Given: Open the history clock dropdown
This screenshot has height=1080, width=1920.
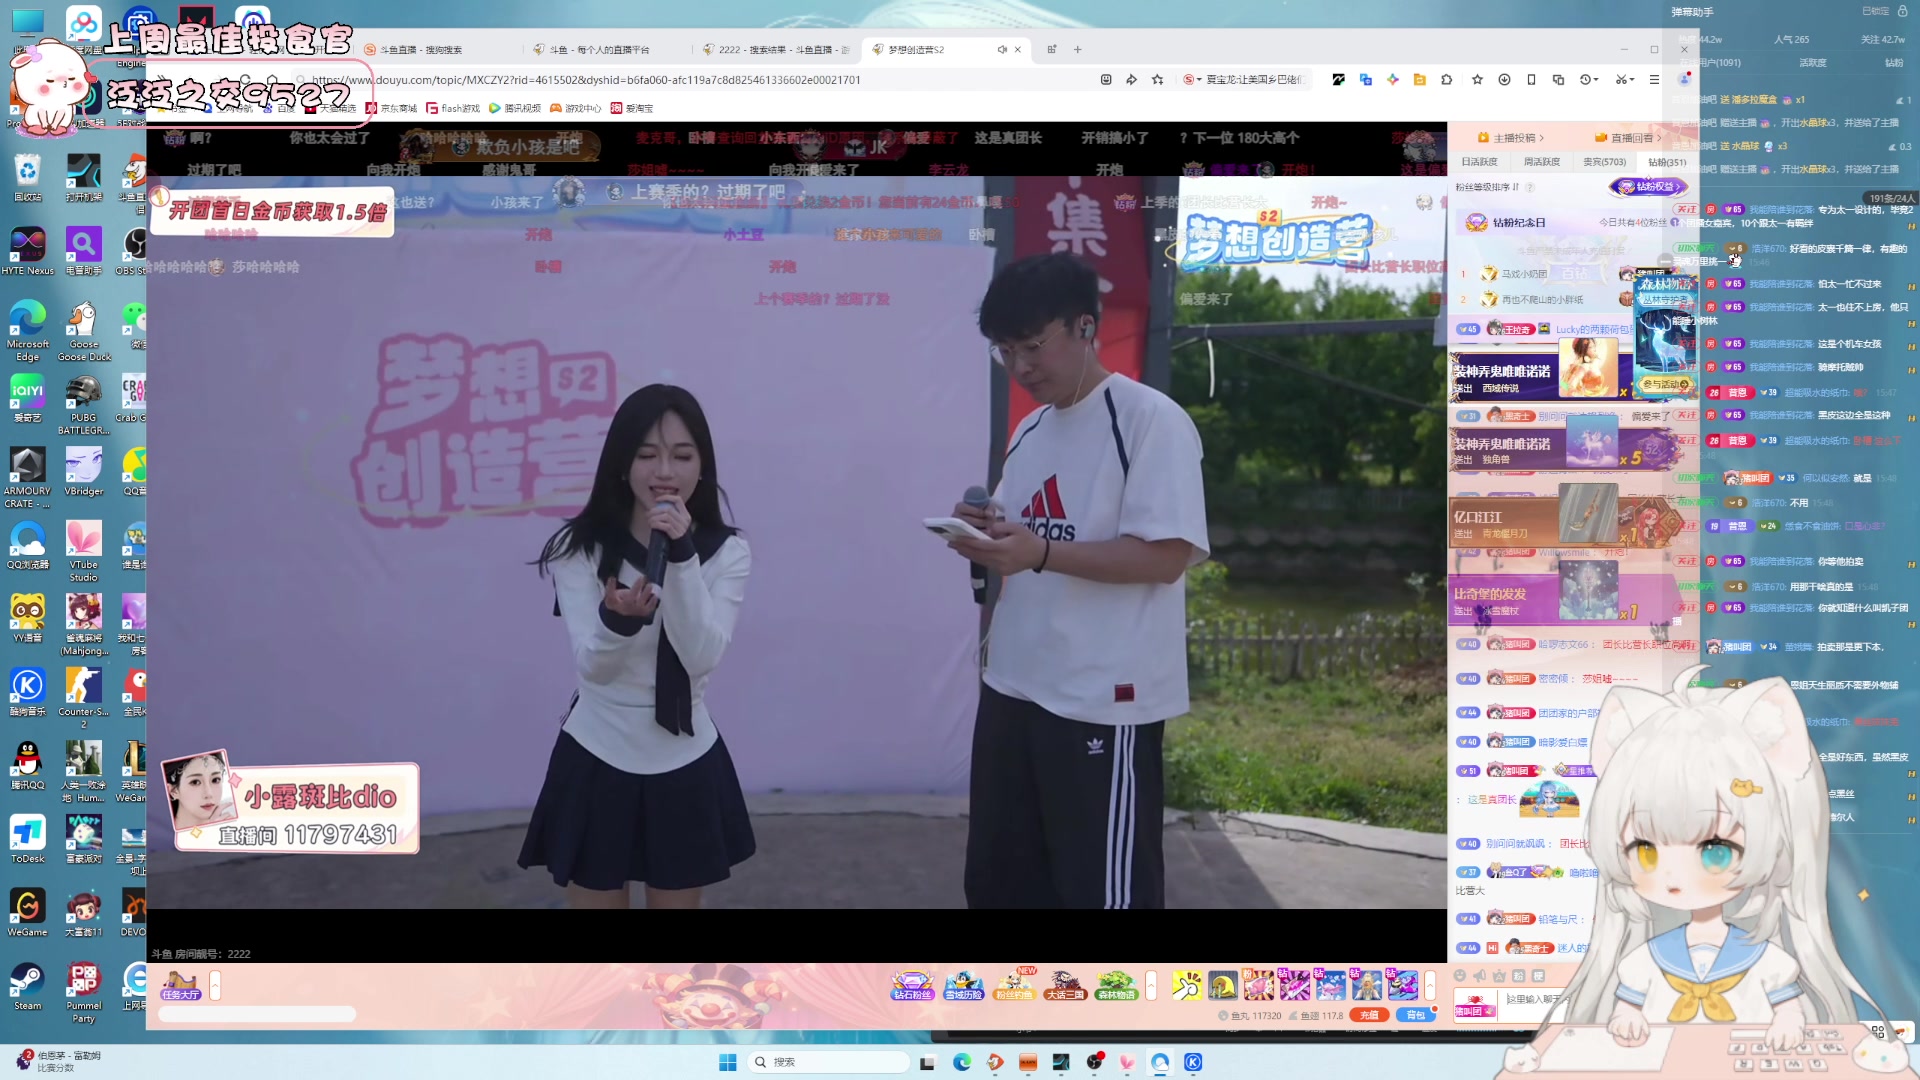Looking at the screenshot, I should pyautogui.click(x=1589, y=80).
